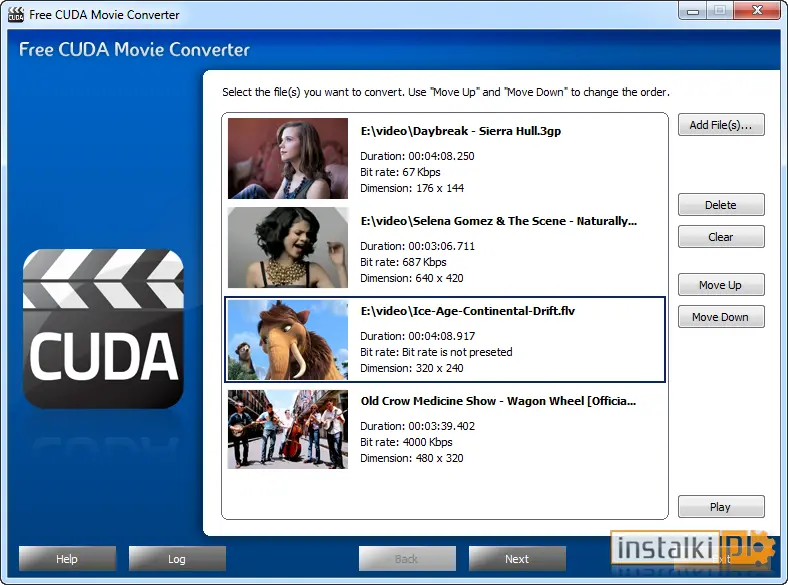Click the Duration 00:04:08.917 text
Screen dimensions: 788x585
pyautogui.click(x=417, y=336)
